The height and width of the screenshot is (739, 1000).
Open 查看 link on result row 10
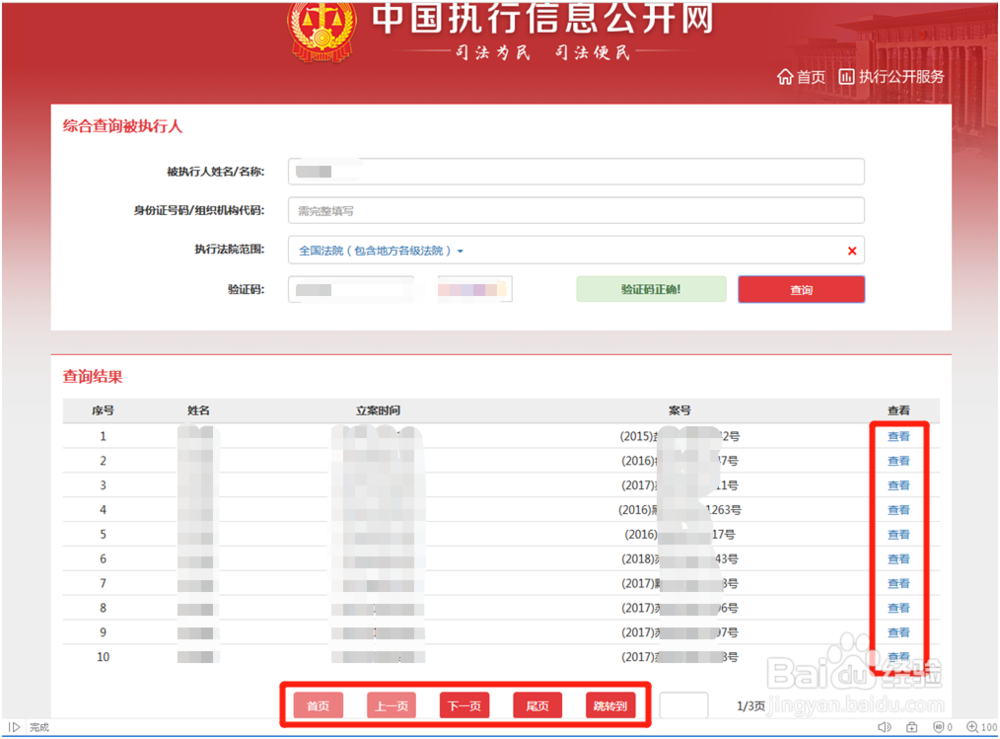[897, 656]
